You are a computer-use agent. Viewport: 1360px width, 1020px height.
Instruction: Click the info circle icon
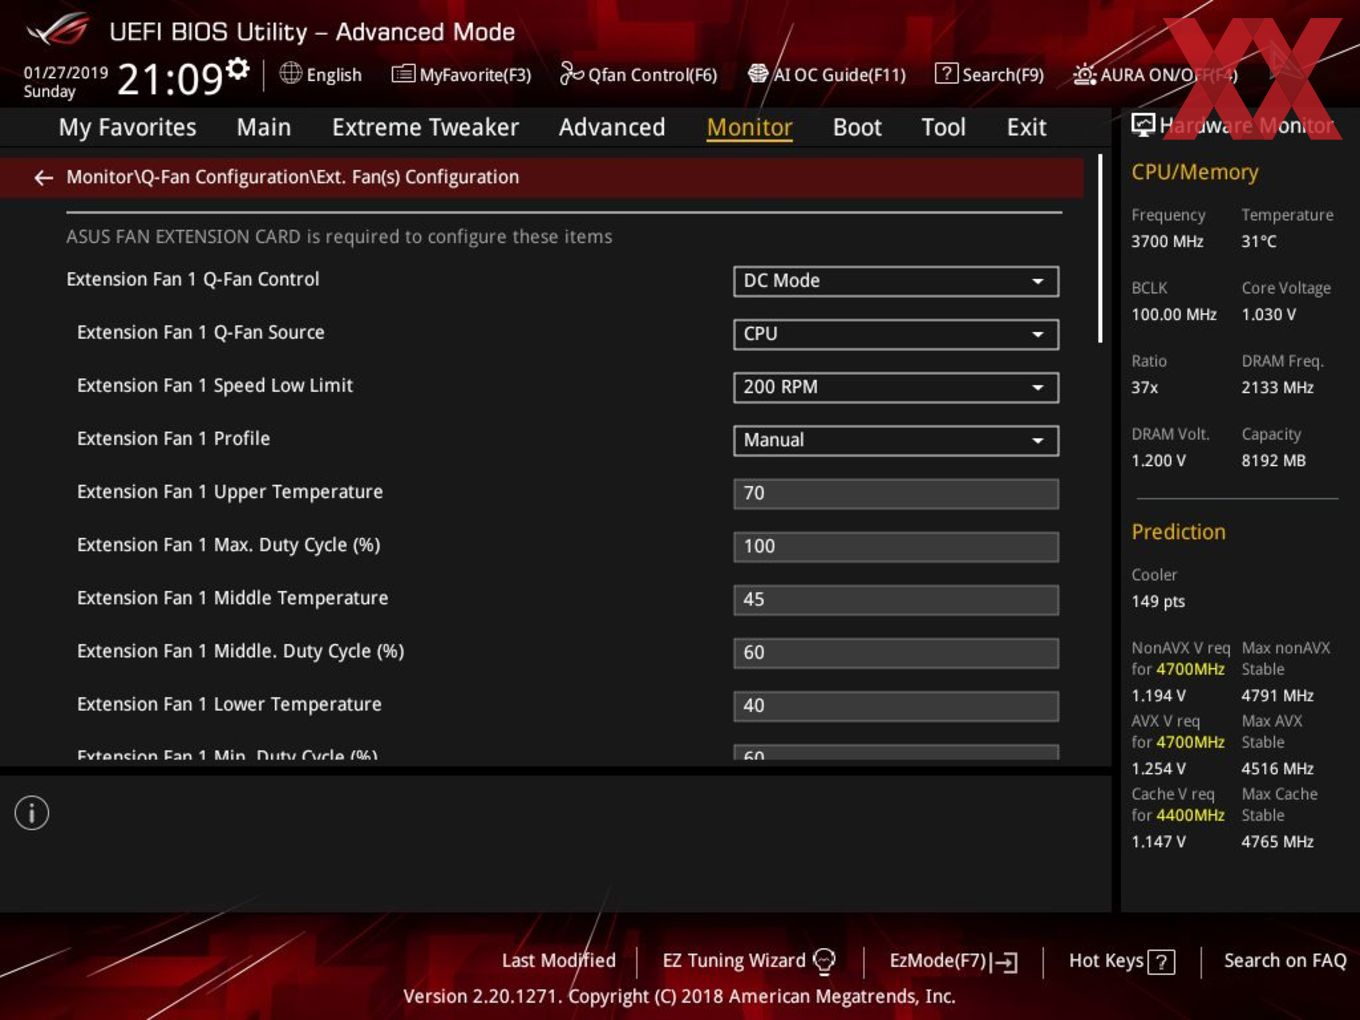[x=32, y=813]
